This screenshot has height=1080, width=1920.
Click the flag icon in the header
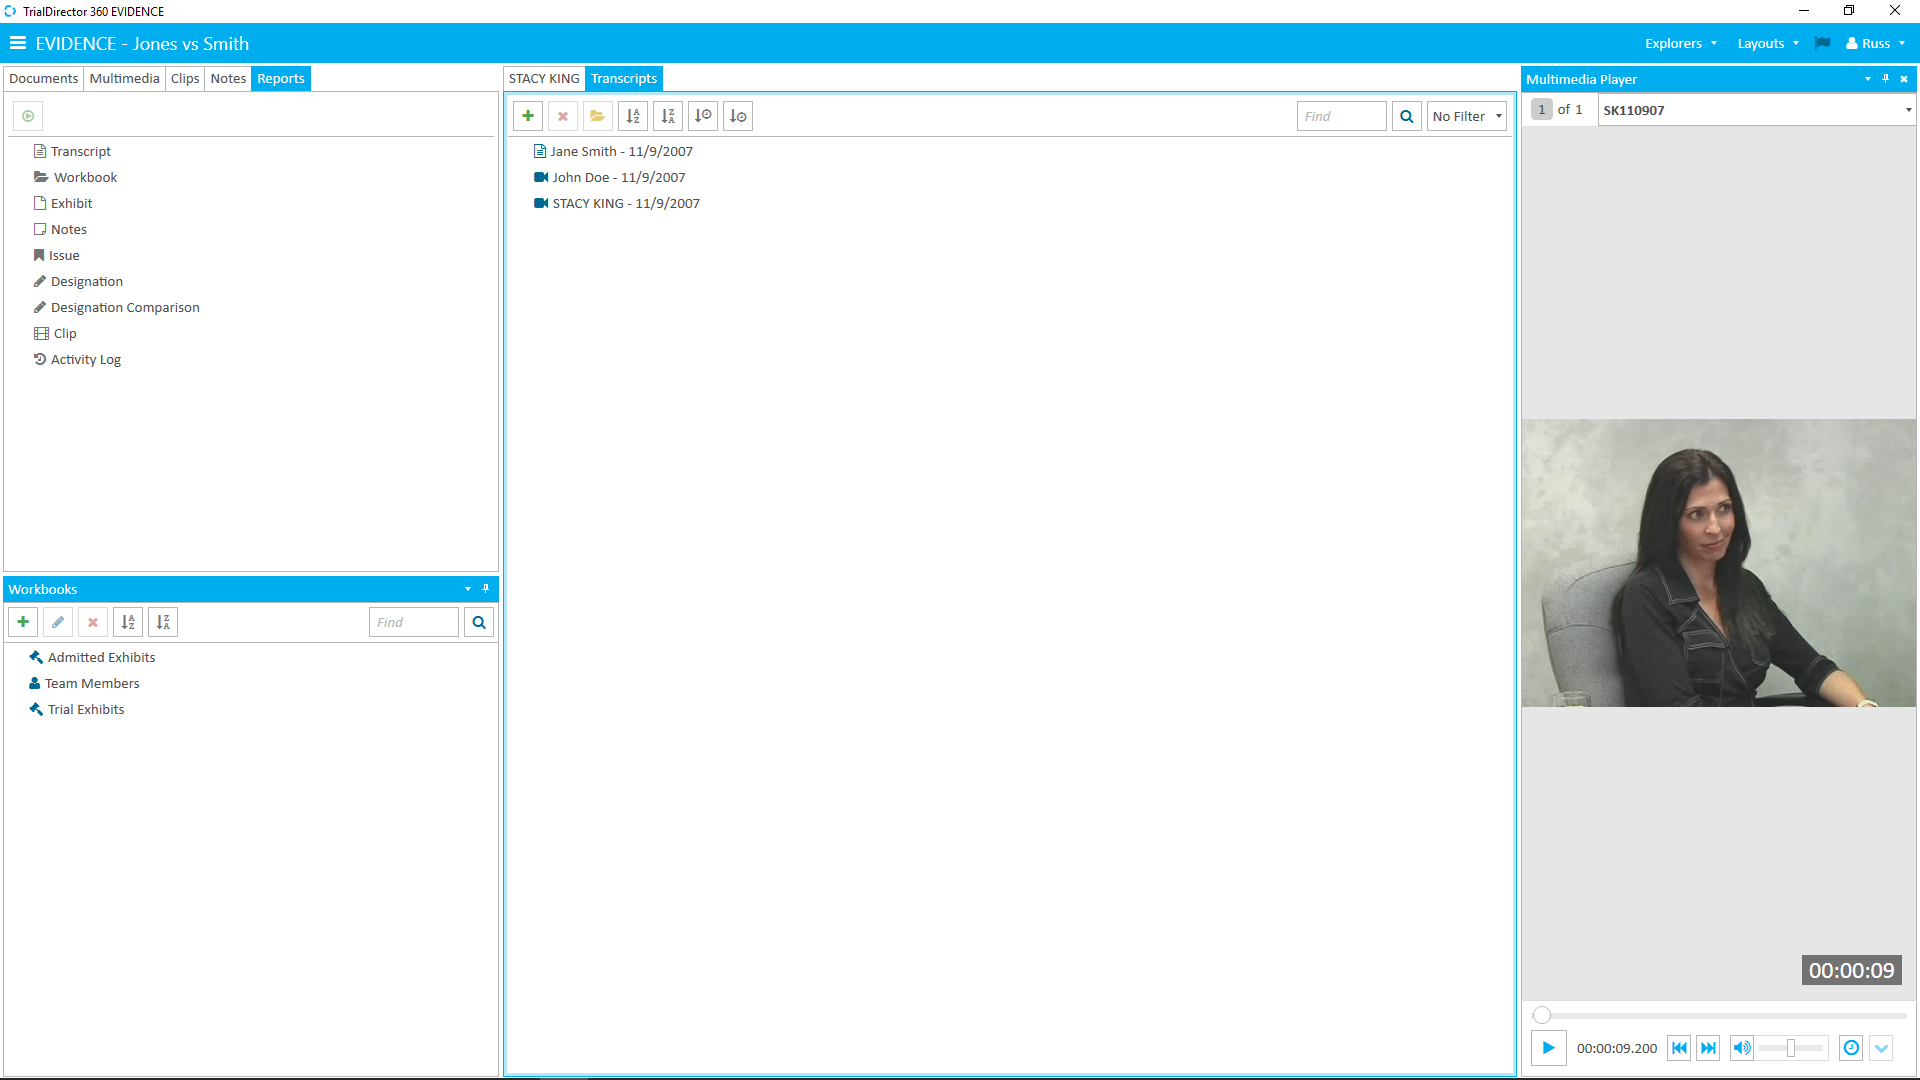click(1823, 43)
